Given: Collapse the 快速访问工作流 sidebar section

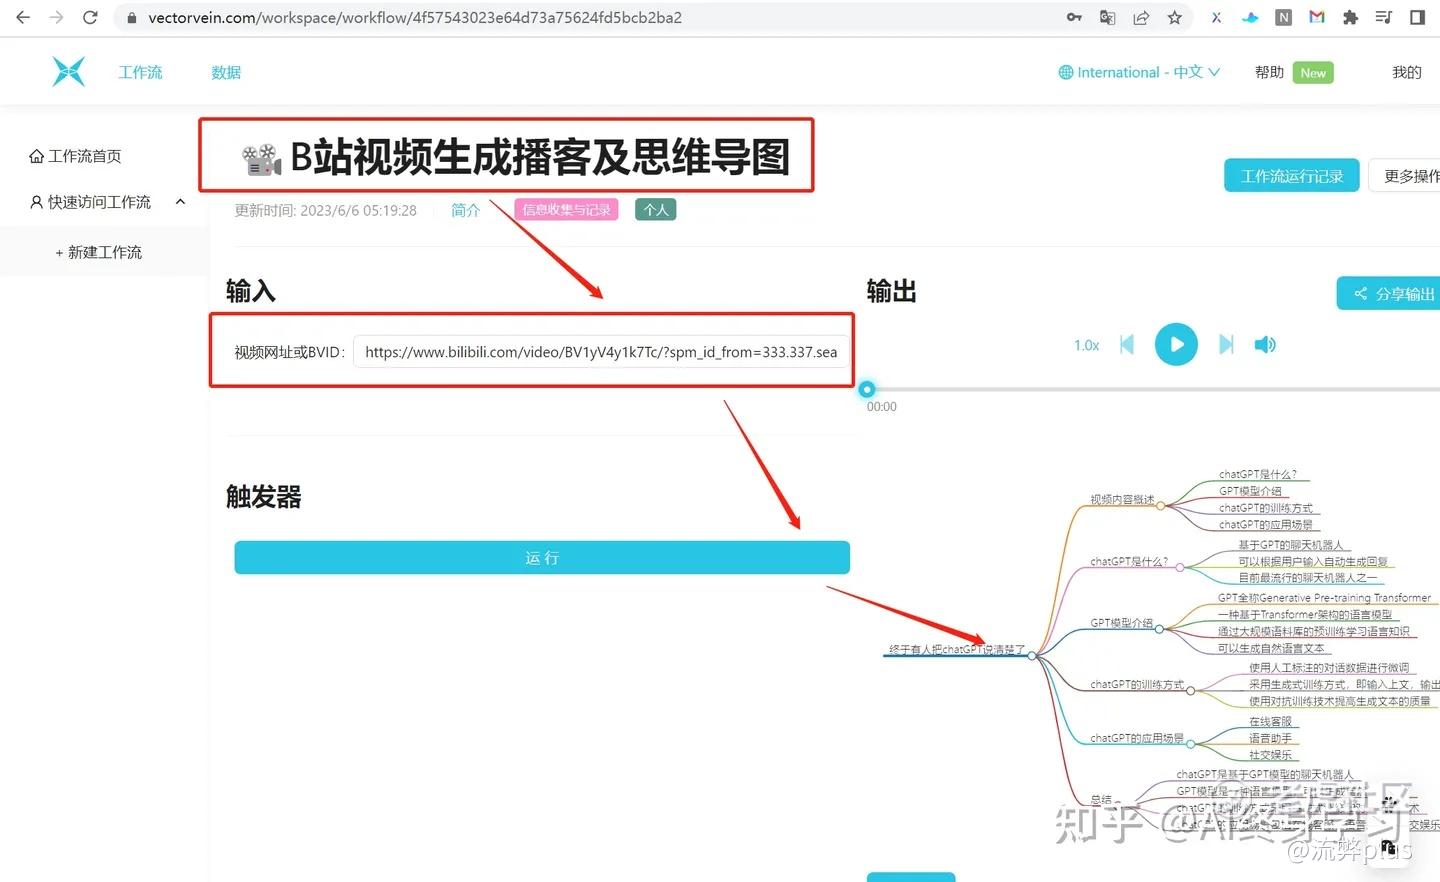Looking at the screenshot, I should coord(180,202).
